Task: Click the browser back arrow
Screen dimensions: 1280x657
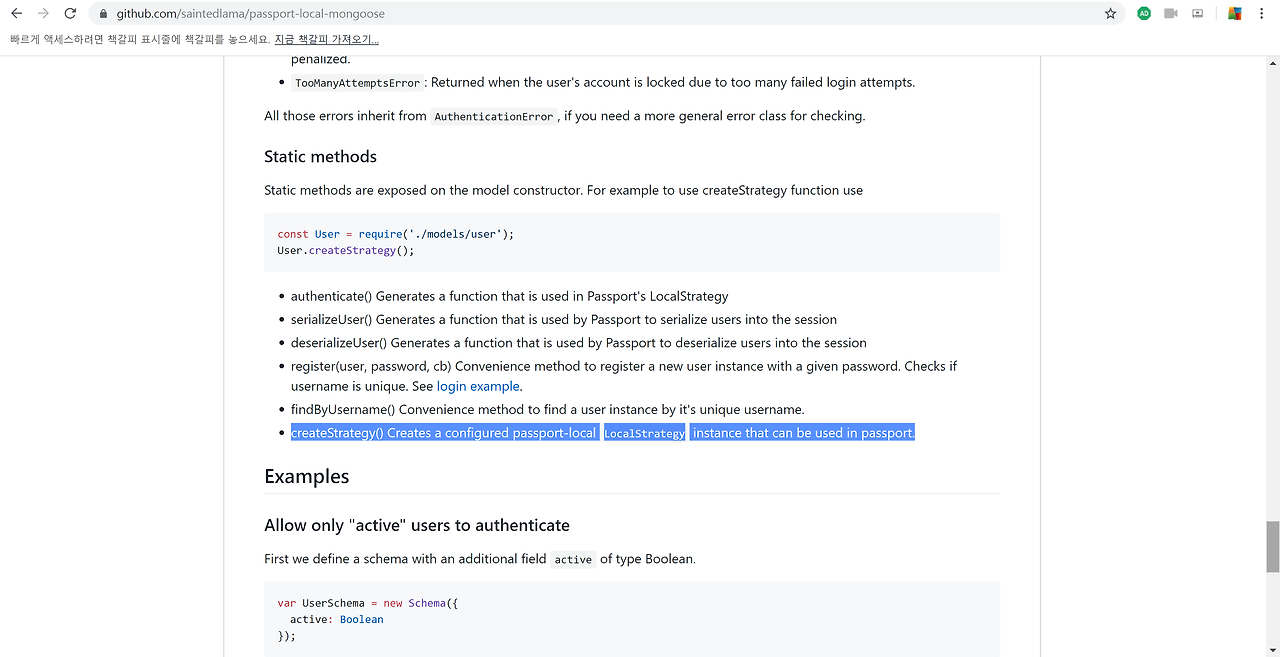Action: coord(16,14)
